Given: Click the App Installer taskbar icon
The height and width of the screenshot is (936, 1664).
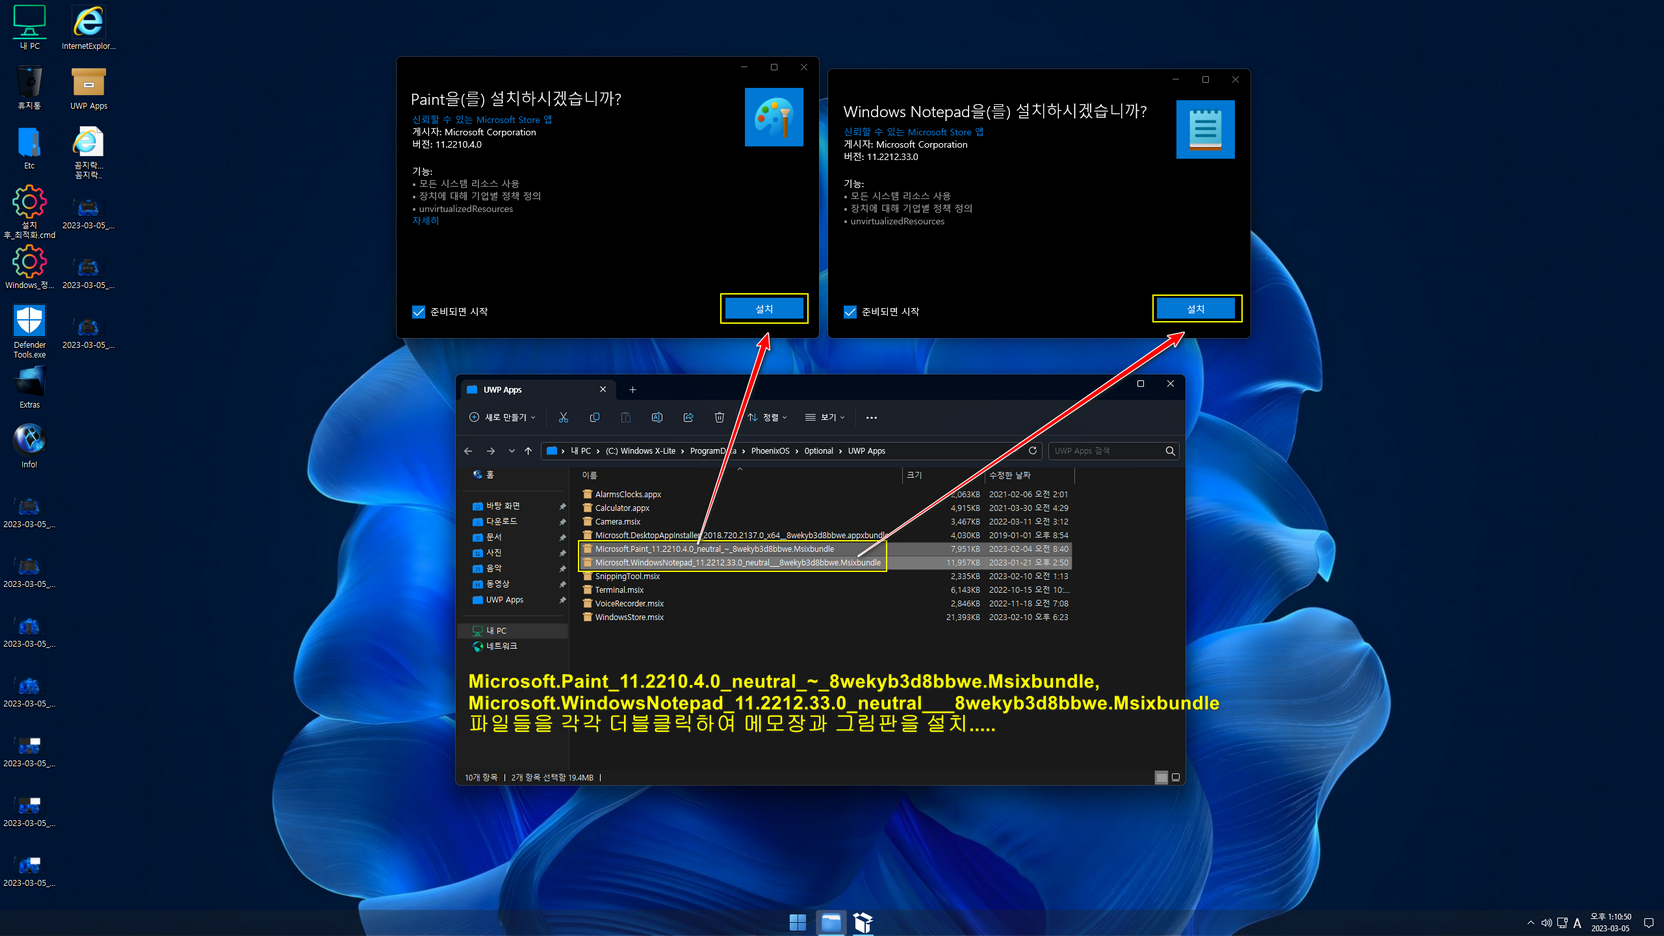Looking at the screenshot, I should pos(863,922).
